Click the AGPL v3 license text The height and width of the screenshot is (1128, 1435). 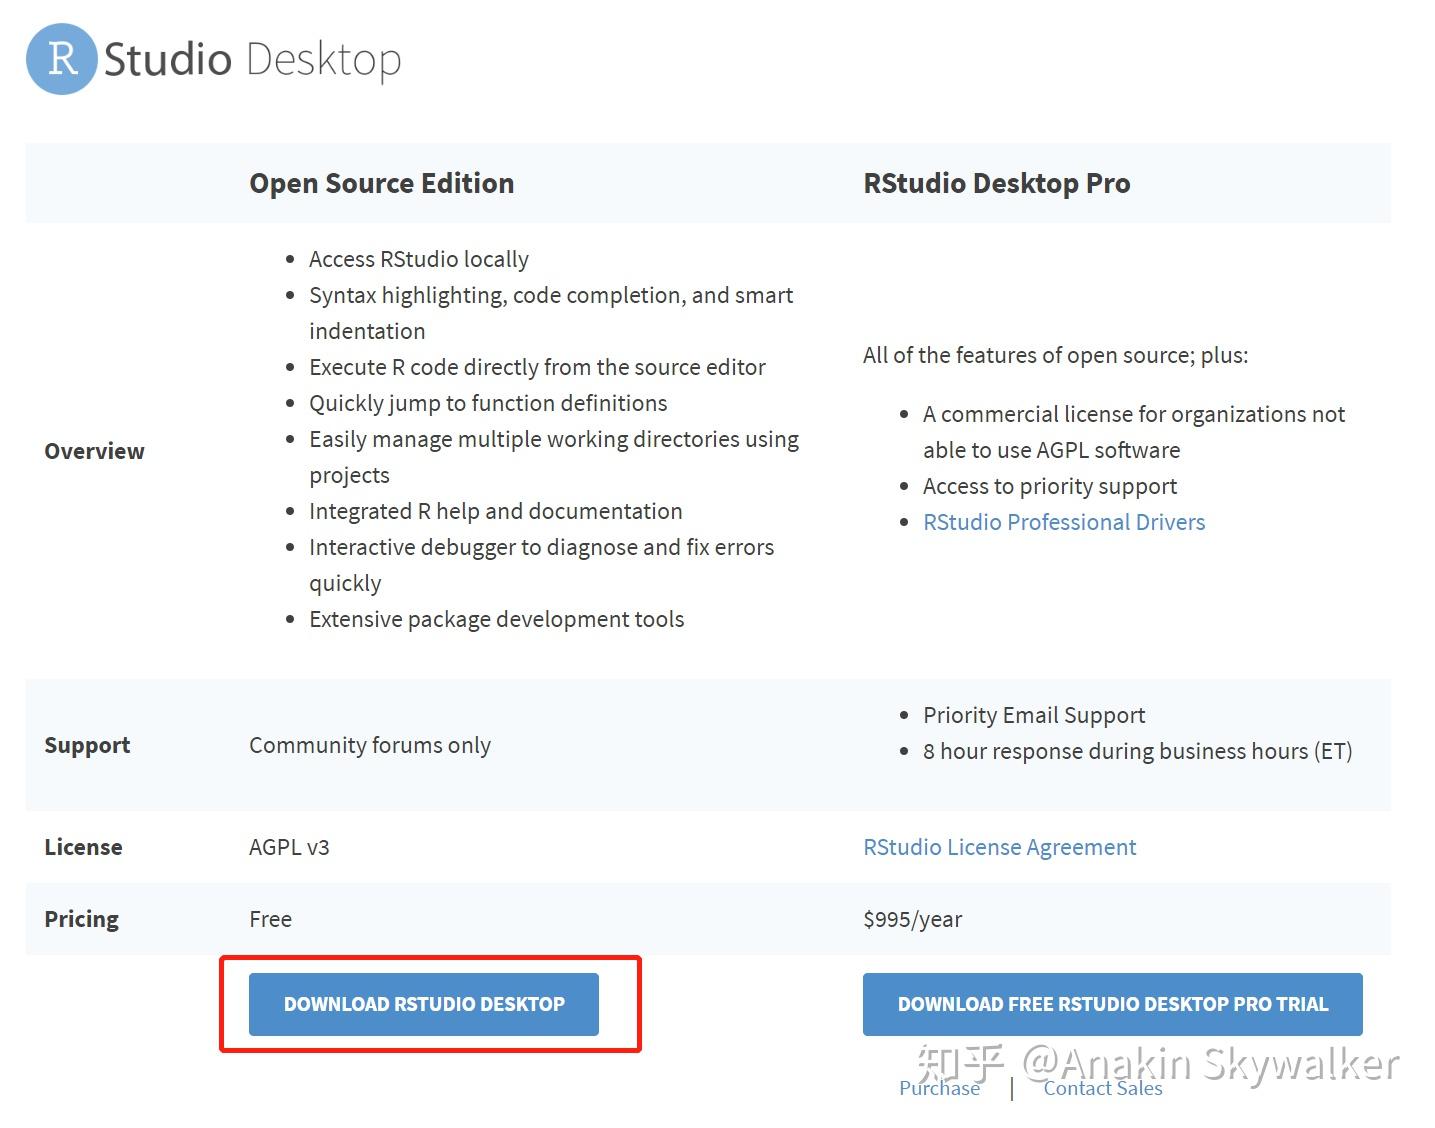[289, 847]
